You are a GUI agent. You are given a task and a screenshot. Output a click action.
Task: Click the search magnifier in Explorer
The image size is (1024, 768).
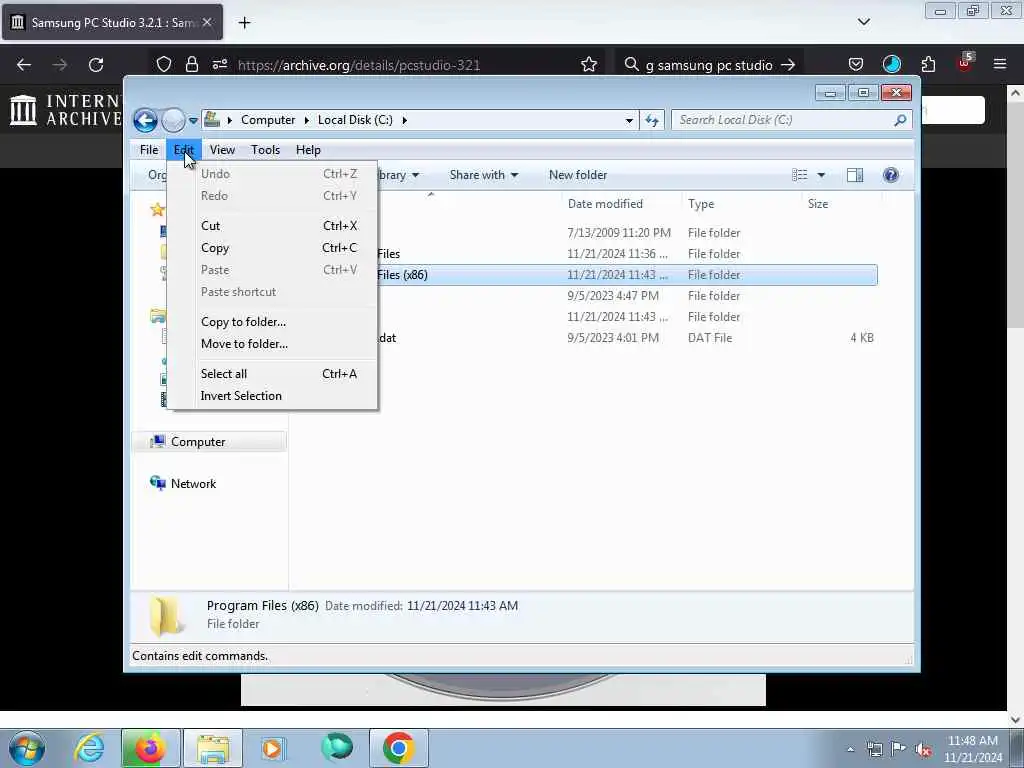(x=900, y=120)
